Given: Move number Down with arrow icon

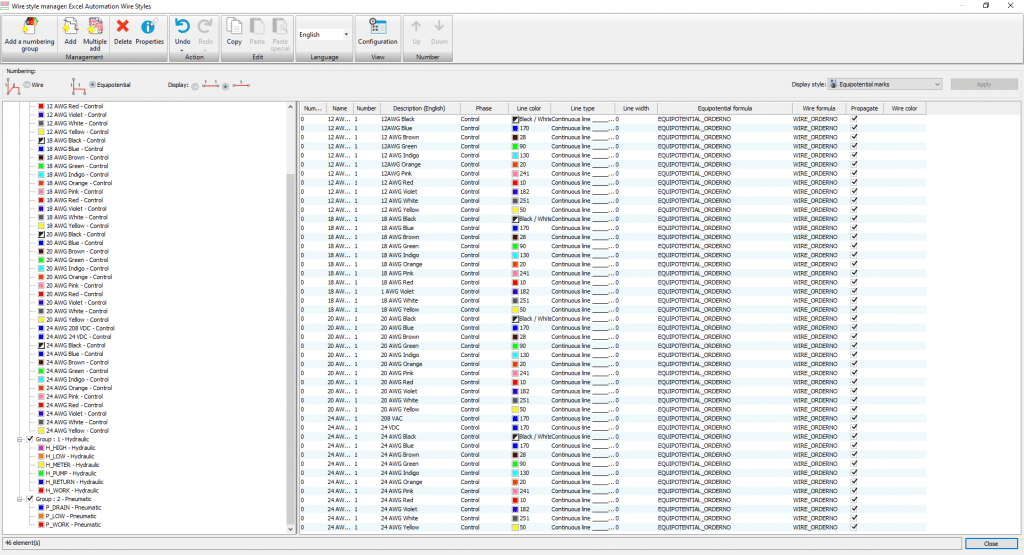Looking at the screenshot, I should (x=439, y=26).
